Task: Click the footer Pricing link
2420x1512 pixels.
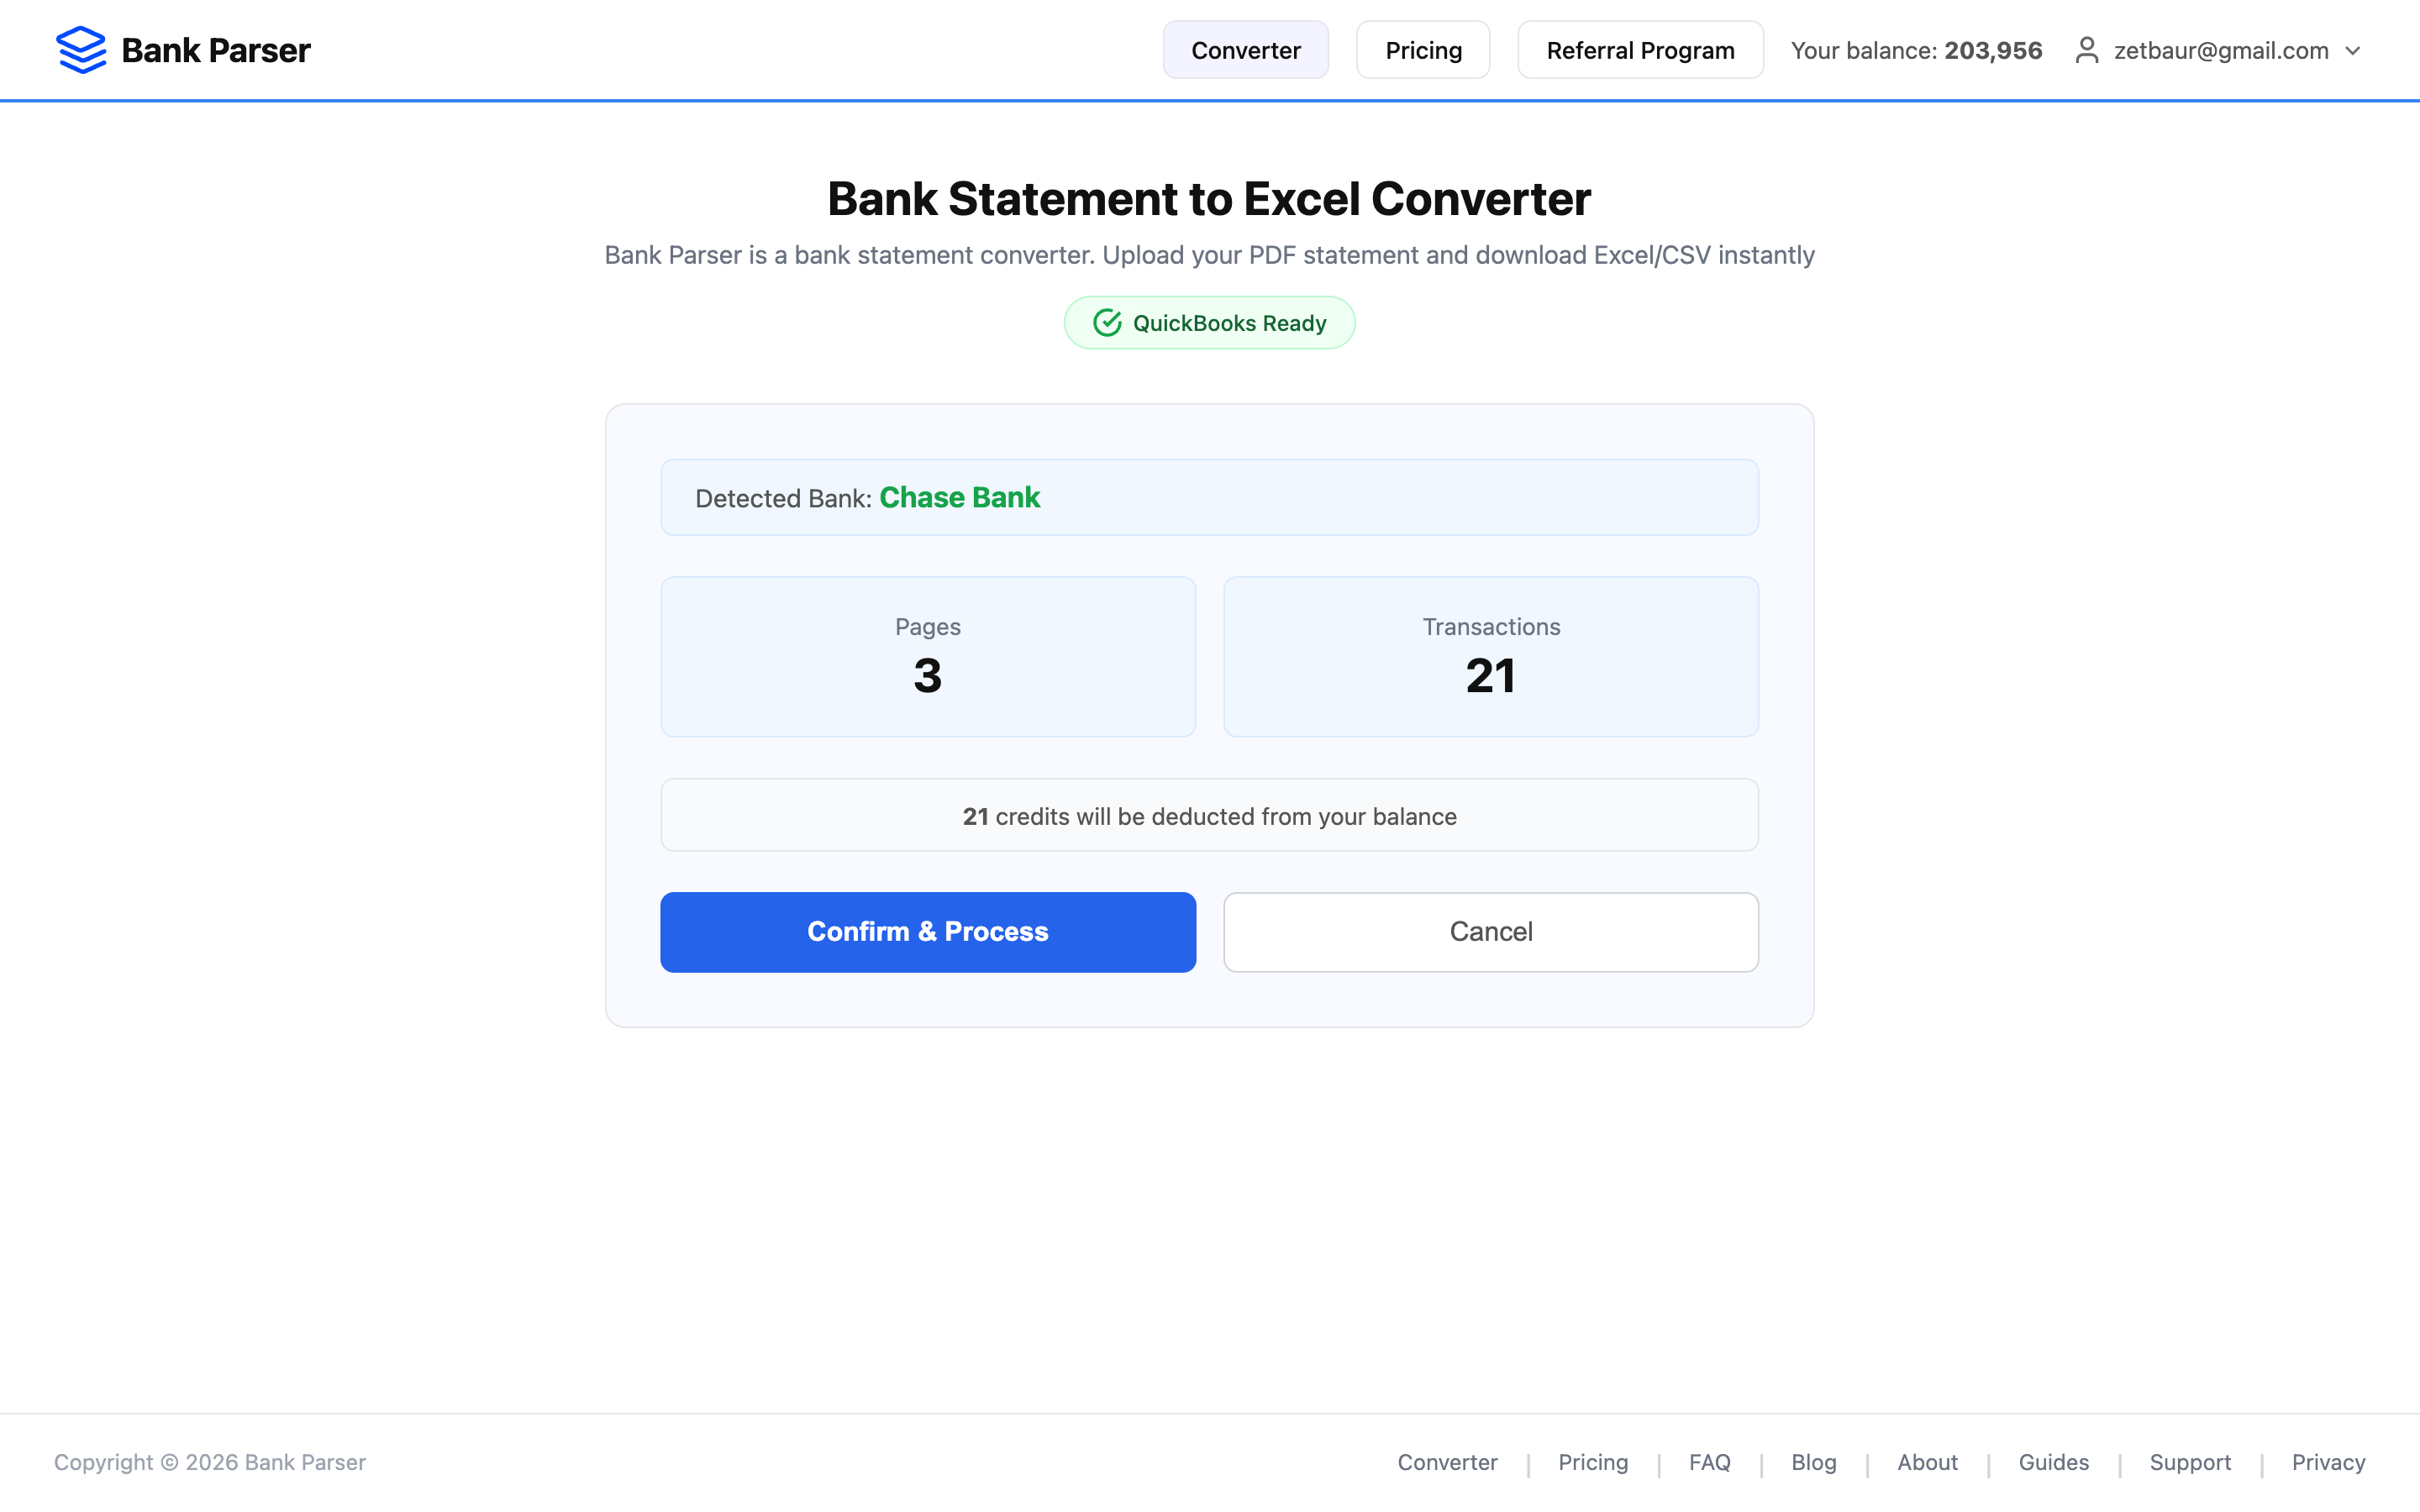Action: coord(1592,1462)
